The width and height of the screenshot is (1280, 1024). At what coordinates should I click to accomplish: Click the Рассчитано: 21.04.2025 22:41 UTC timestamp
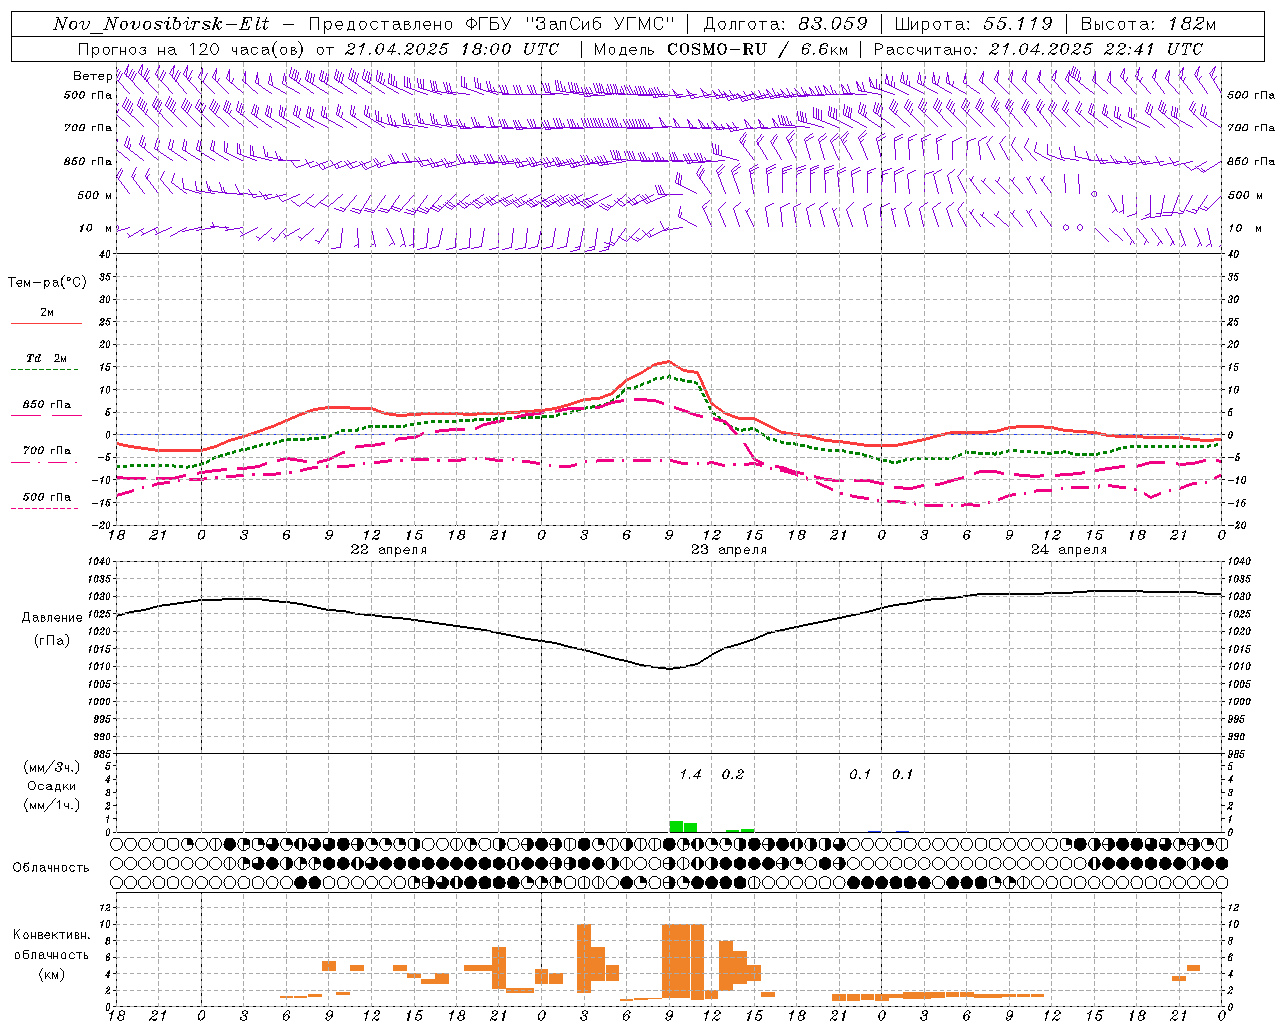point(1038,49)
